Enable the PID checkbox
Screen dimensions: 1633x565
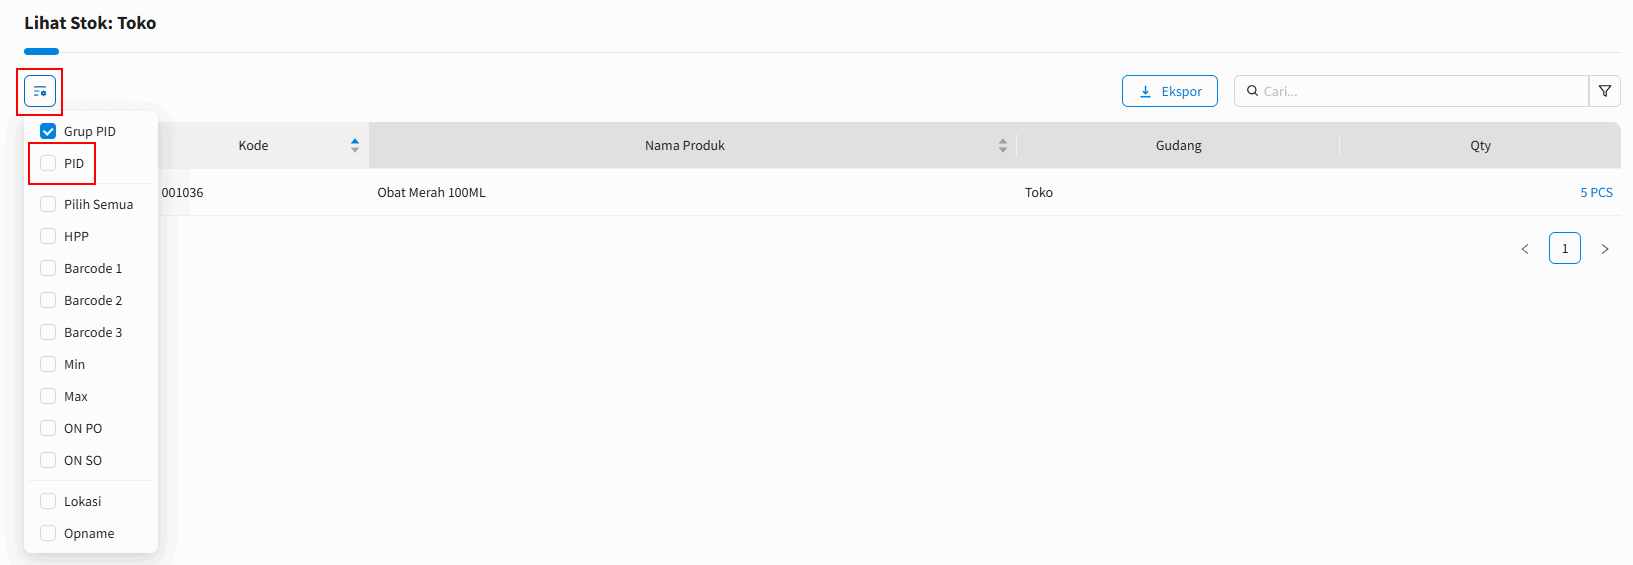(x=48, y=163)
